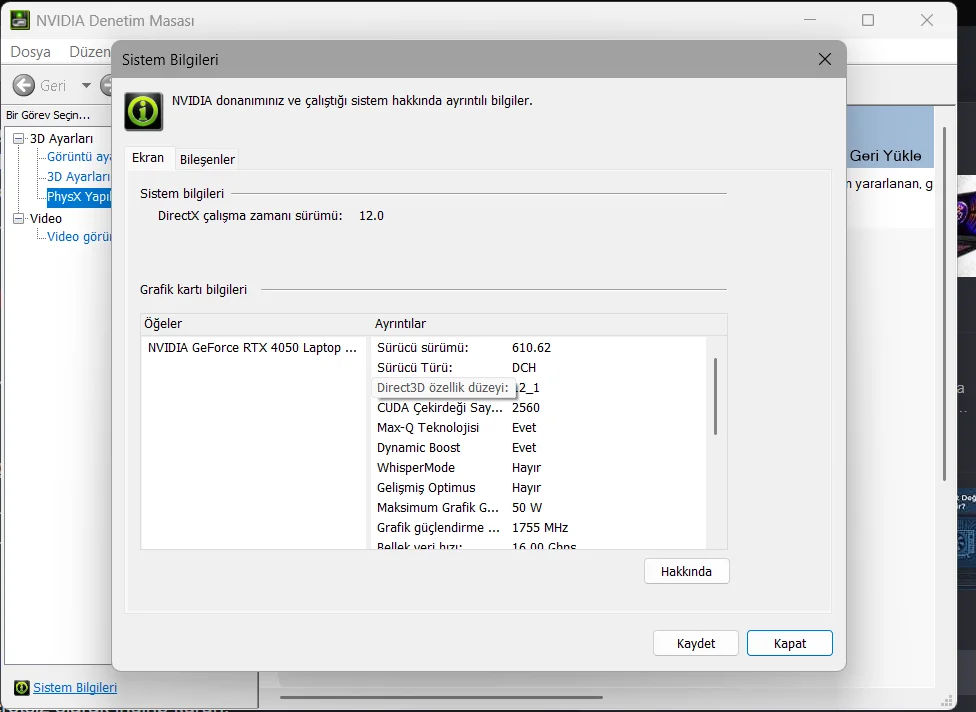Click the Kapat button

(x=790, y=644)
